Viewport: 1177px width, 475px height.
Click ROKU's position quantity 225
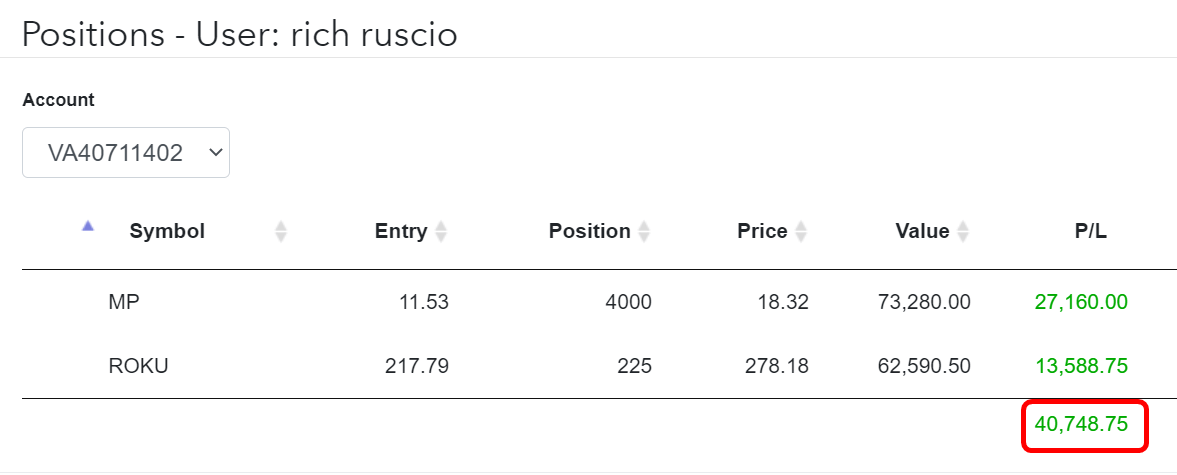[x=635, y=366]
